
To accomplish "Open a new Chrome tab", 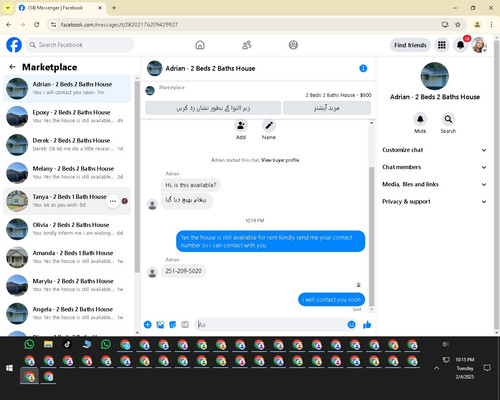I will 114,8.
